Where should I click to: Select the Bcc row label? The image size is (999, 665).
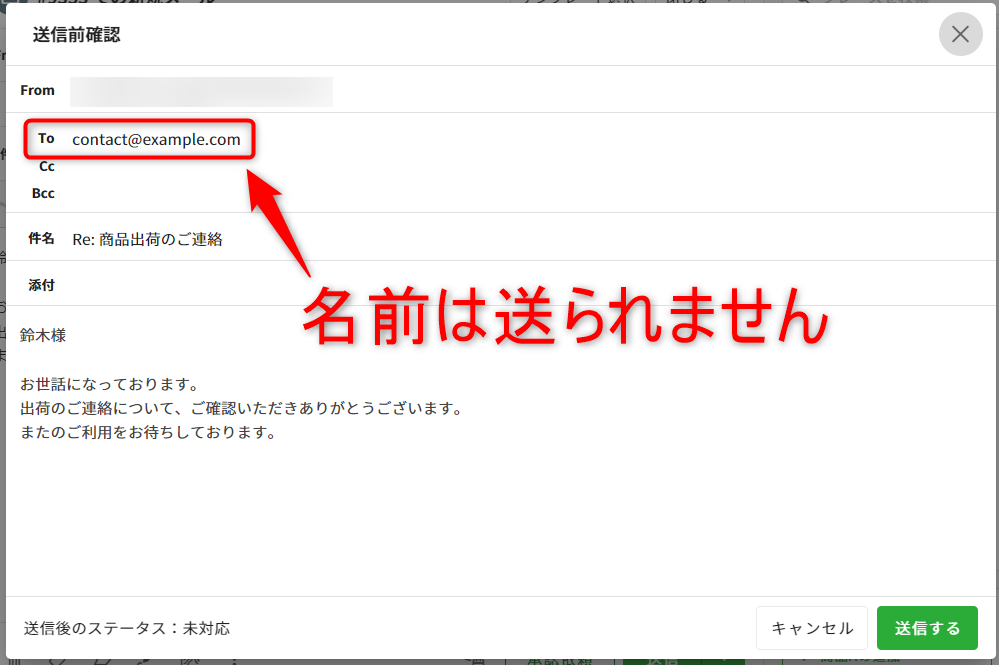(43, 193)
